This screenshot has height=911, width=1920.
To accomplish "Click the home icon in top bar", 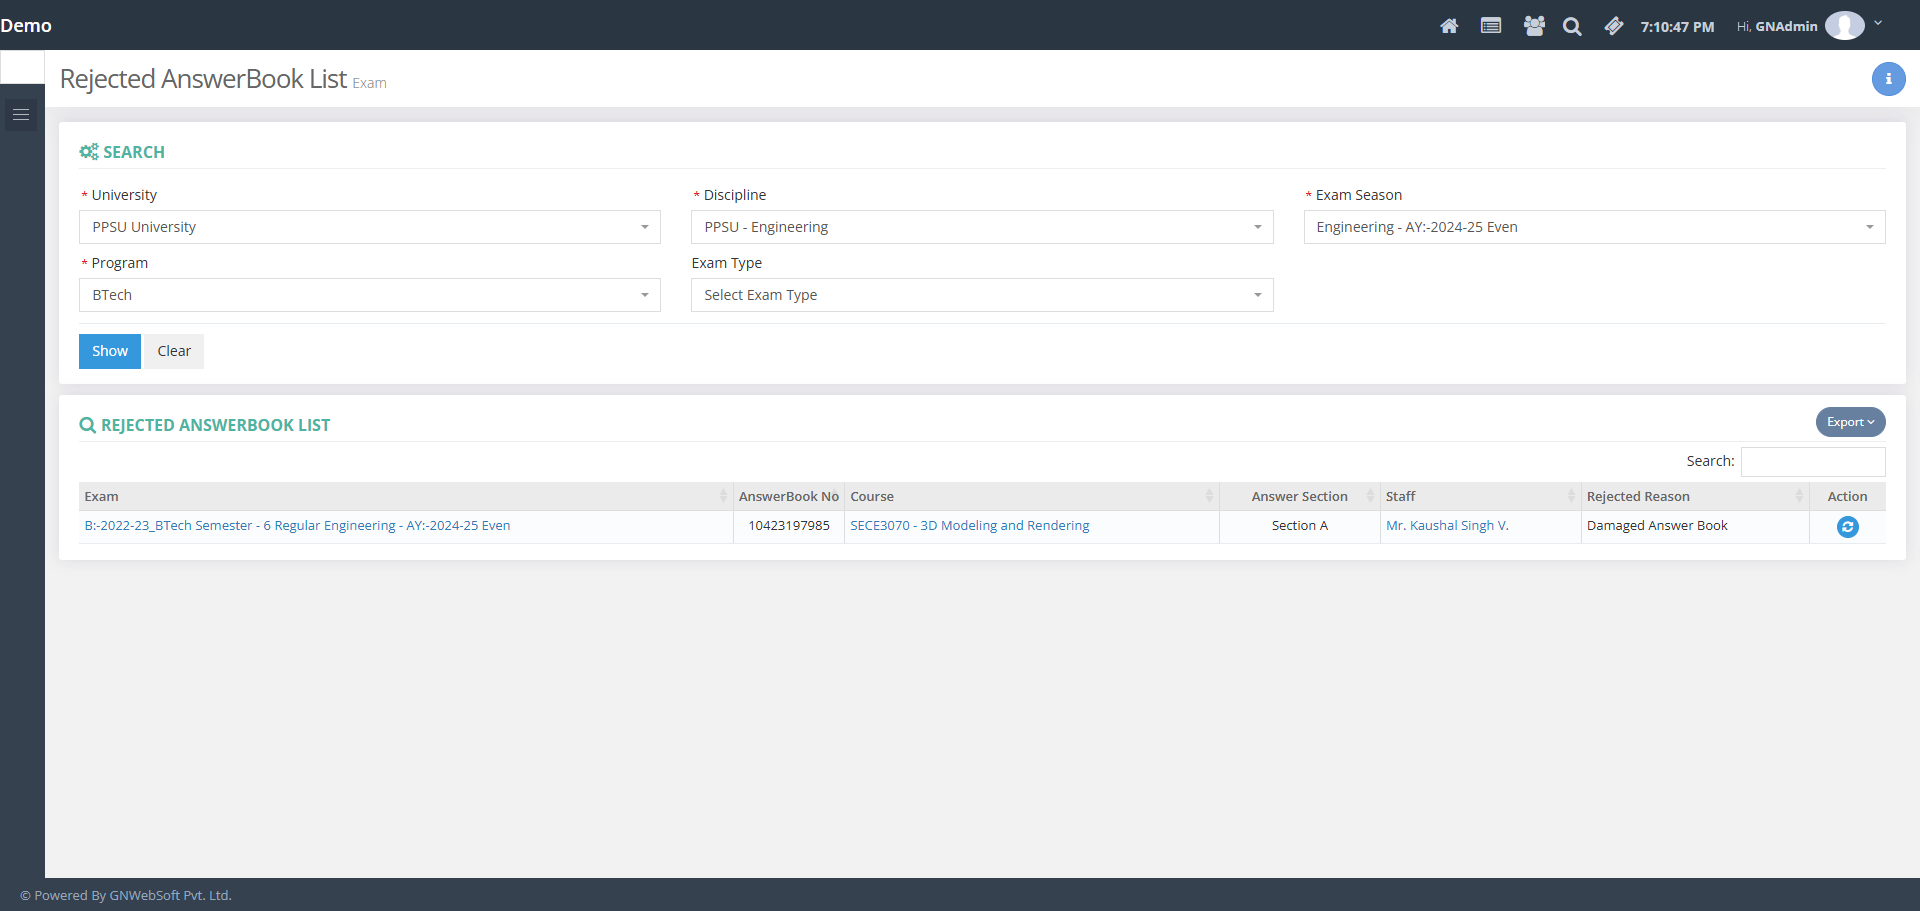I will [1448, 26].
